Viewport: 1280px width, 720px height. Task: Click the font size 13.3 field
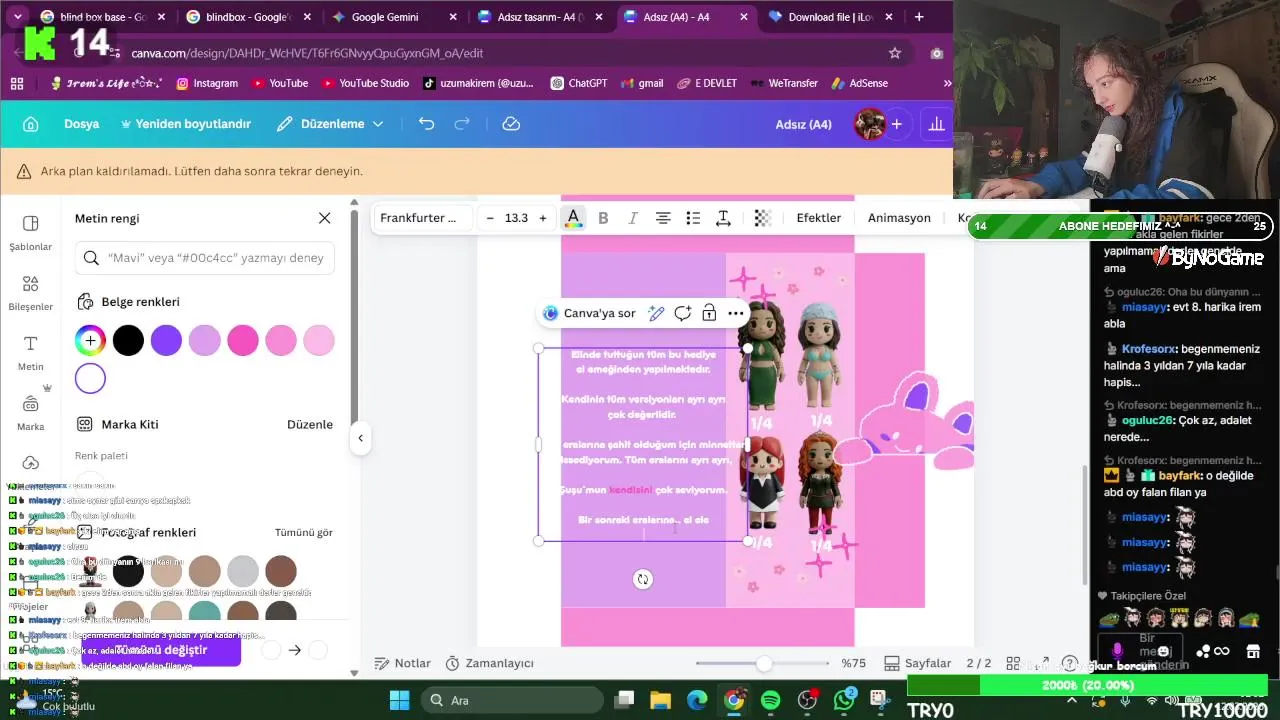click(516, 218)
